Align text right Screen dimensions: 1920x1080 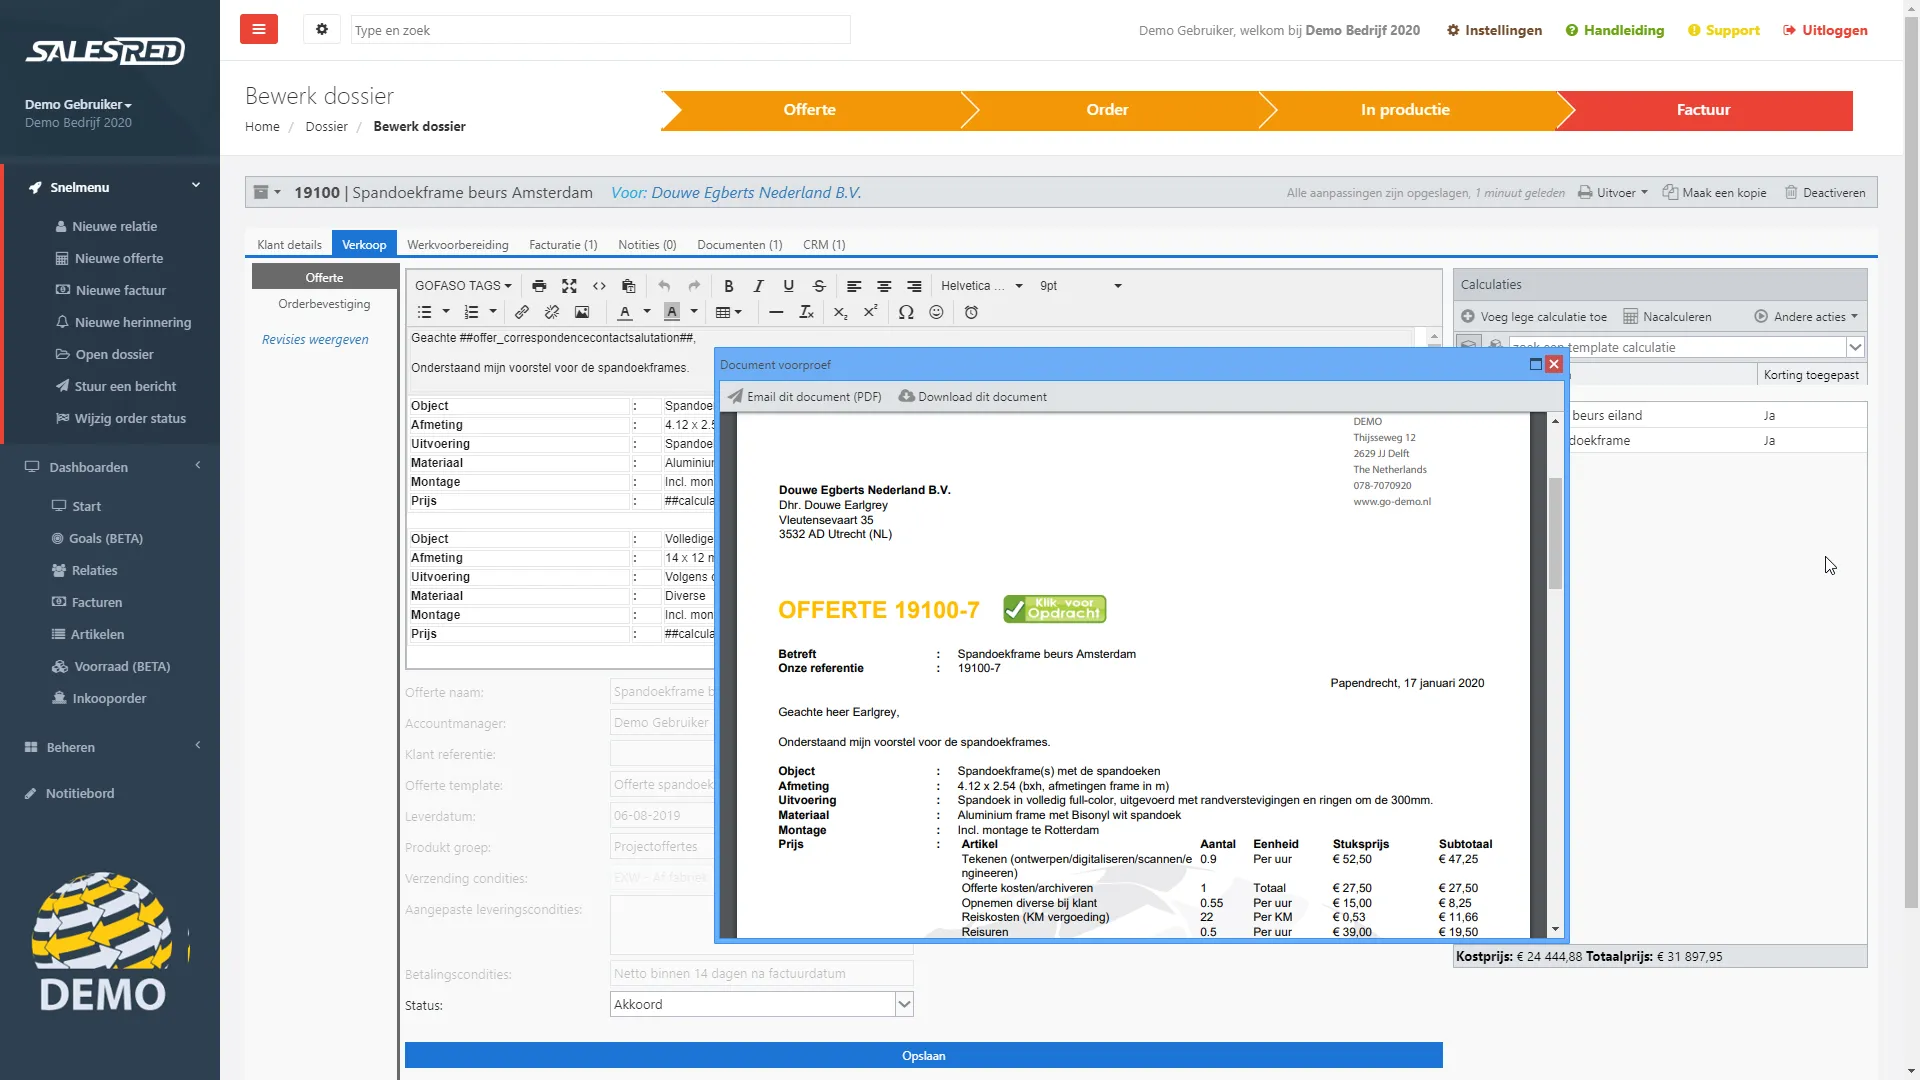coord(914,286)
